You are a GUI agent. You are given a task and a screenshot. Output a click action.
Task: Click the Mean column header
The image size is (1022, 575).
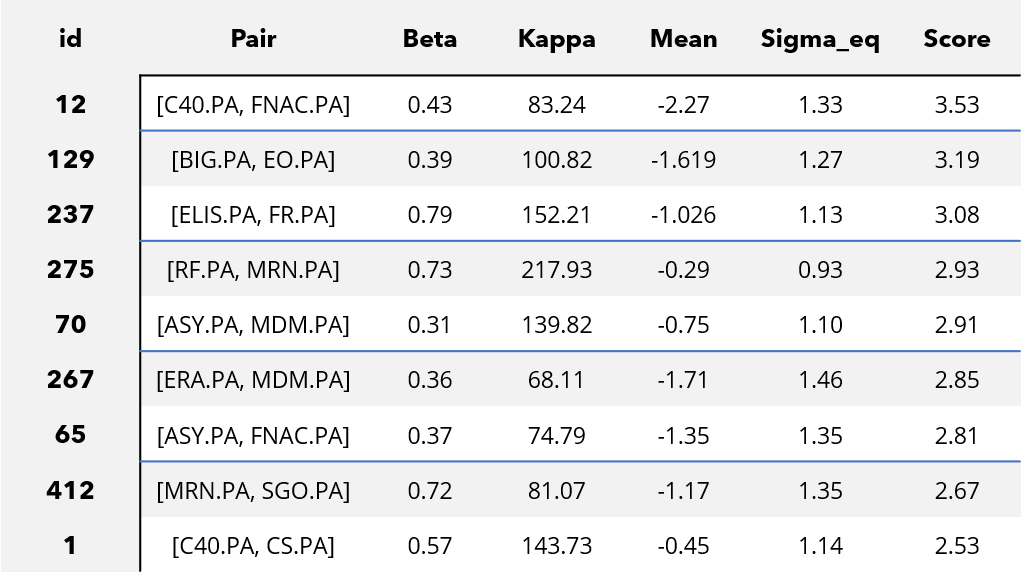point(683,39)
